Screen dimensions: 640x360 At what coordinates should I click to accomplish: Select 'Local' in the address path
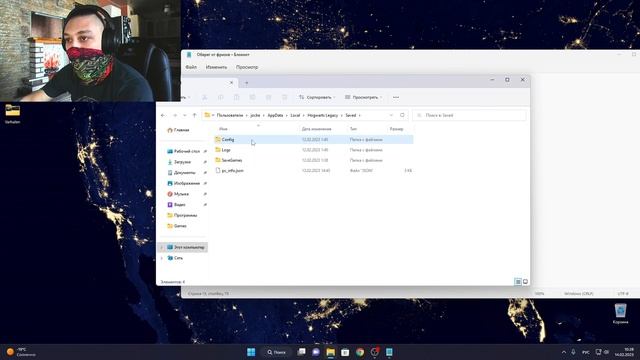pos(295,116)
